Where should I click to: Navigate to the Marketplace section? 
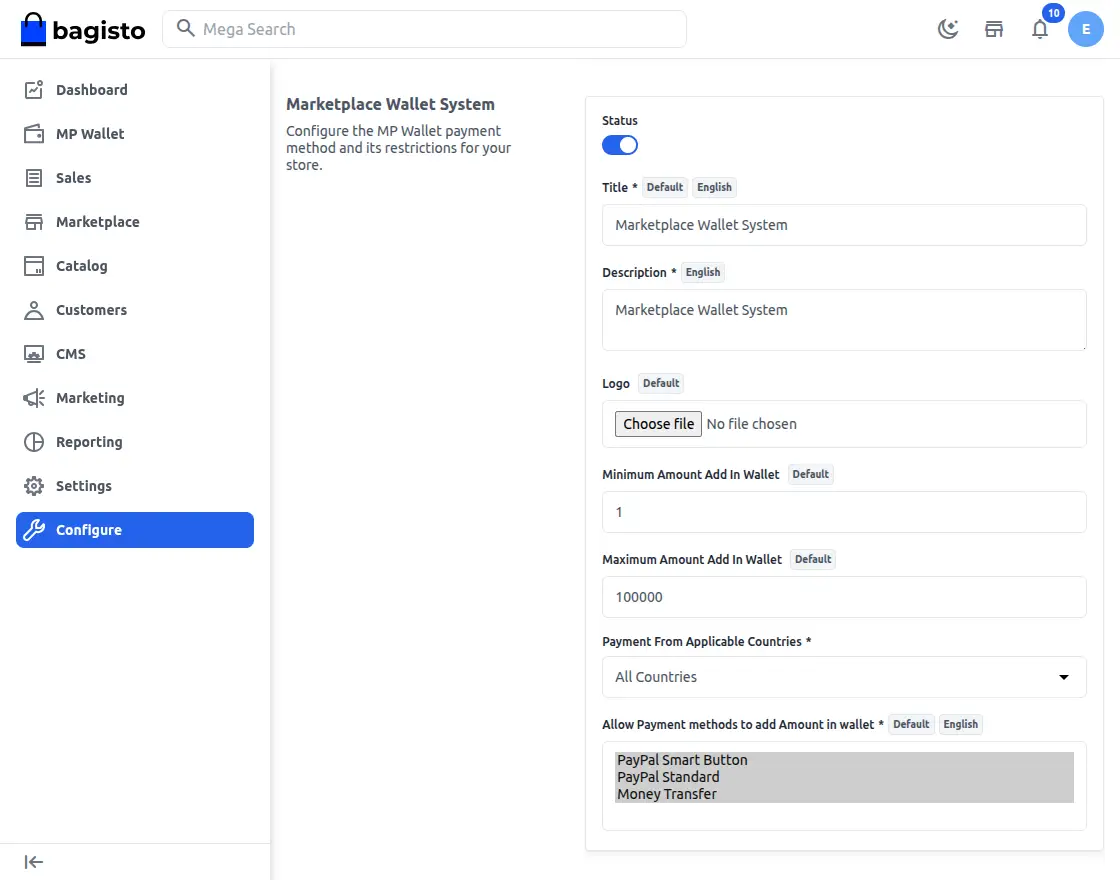pos(98,221)
